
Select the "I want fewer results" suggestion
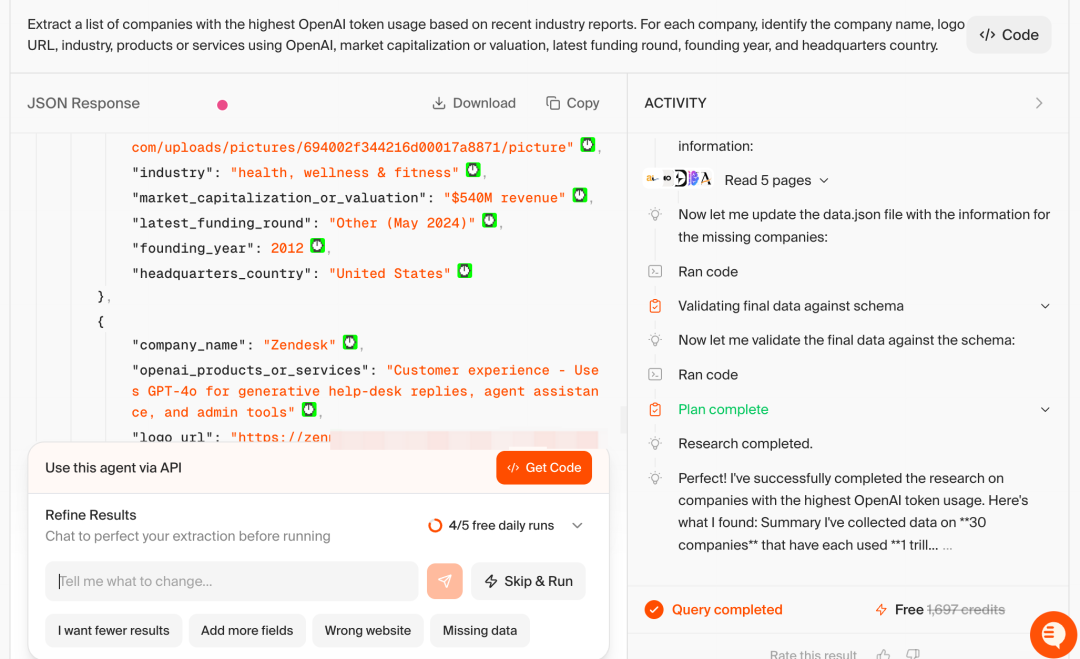[114, 631]
